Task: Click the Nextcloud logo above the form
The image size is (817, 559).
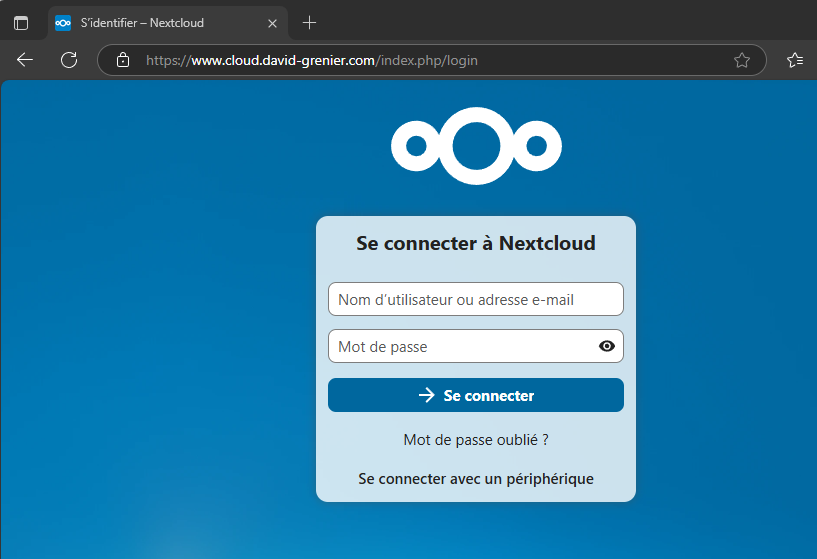Action: [476, 148]
